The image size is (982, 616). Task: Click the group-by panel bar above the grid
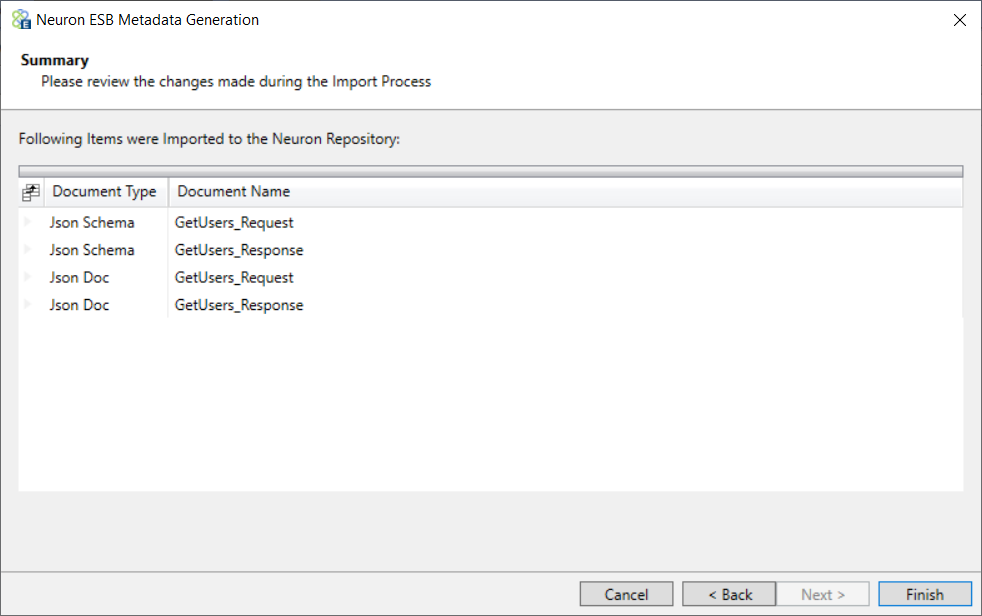pyautogui.click(x=490, y=171)
